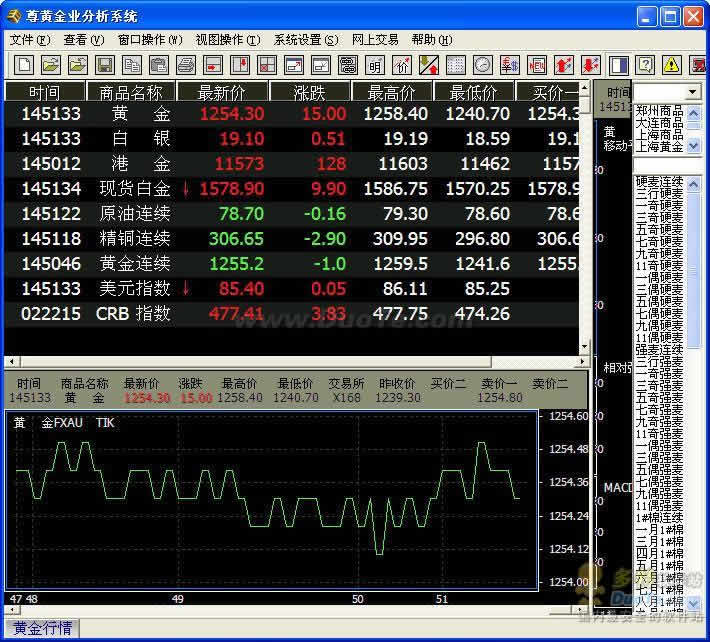Select the 原油连续 row in the quote table
This screenshot has width=710, height=642.
(x=292, y=214)
